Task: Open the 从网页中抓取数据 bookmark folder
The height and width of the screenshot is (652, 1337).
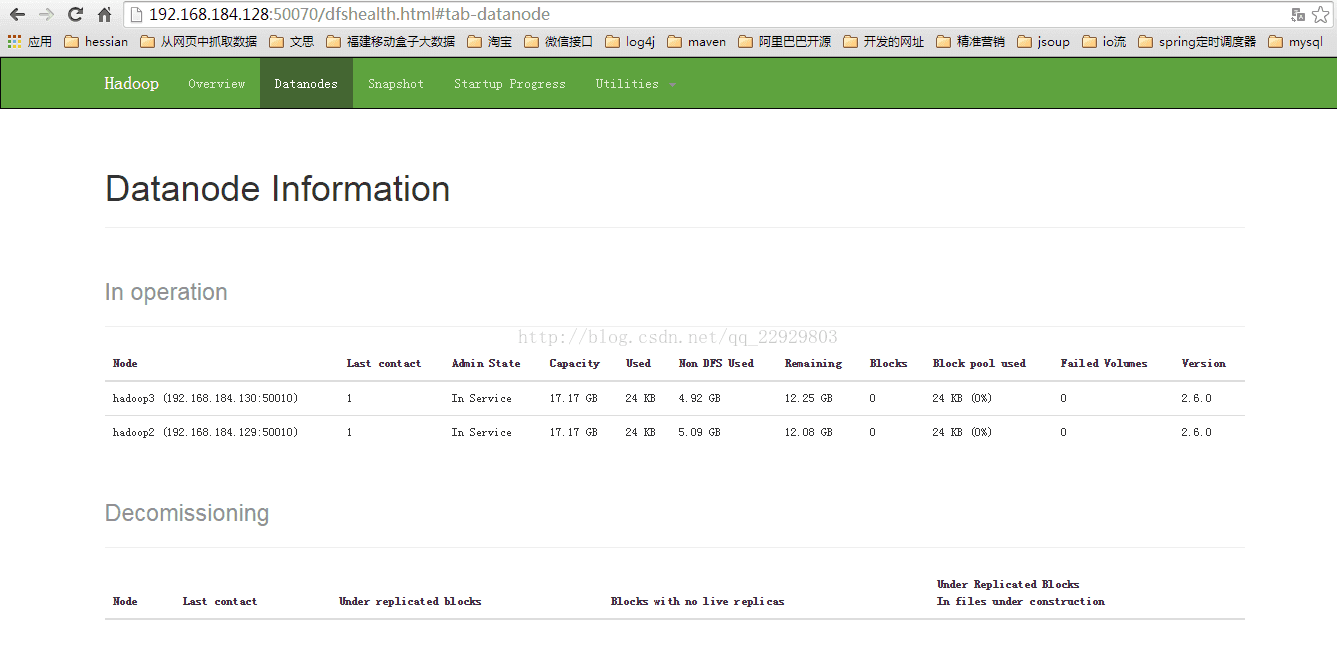Action: click(x=198, y=42)
